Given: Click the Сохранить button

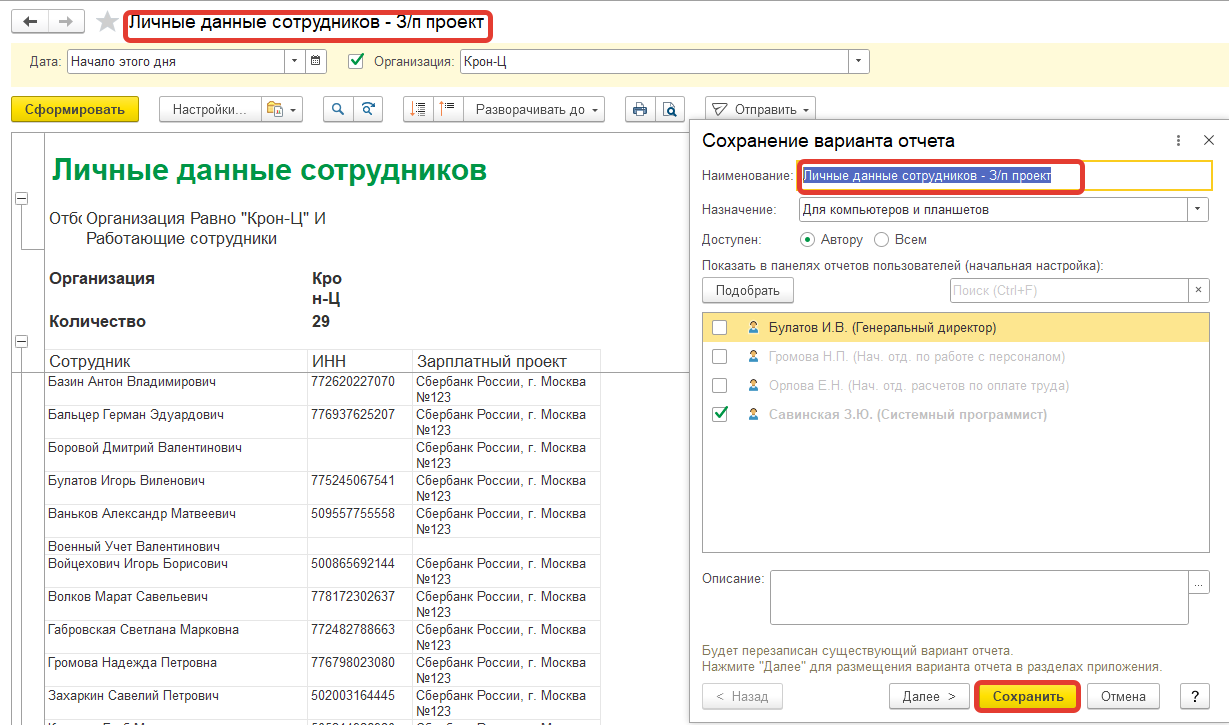Looking at the screenshot, I should (x=1027, y=696).
